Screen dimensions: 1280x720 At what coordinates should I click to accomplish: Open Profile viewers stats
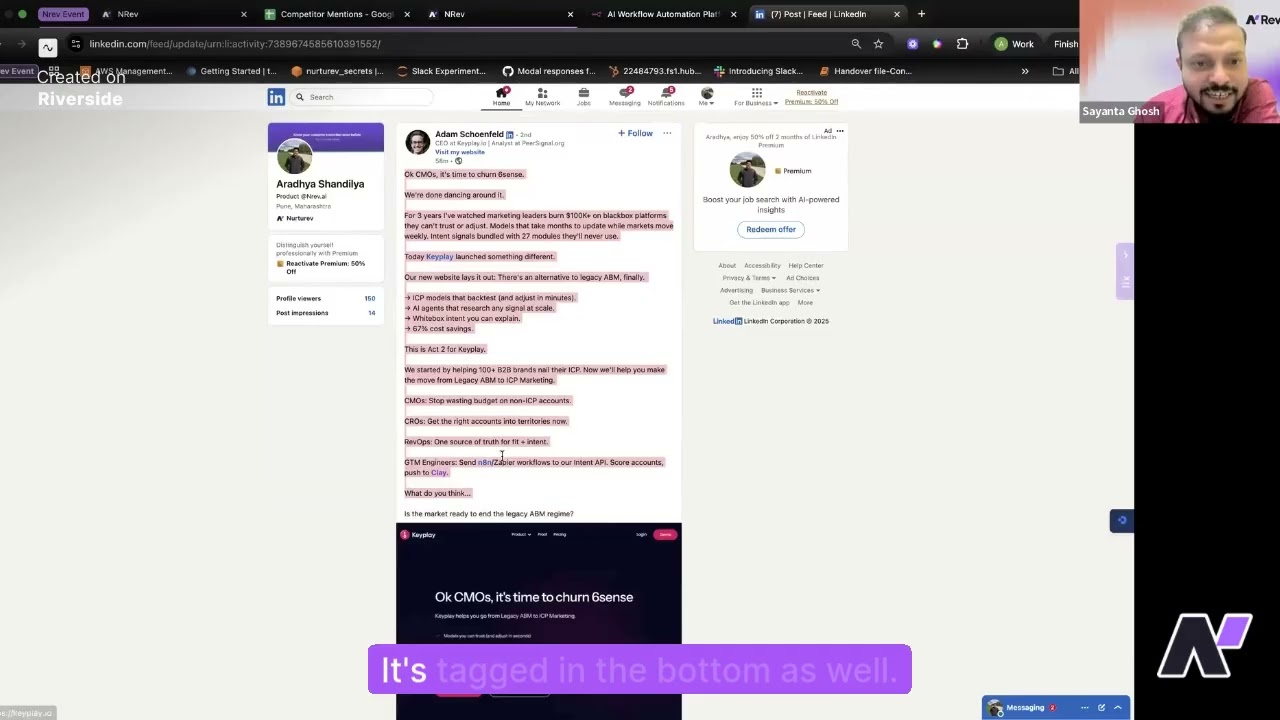325,298
